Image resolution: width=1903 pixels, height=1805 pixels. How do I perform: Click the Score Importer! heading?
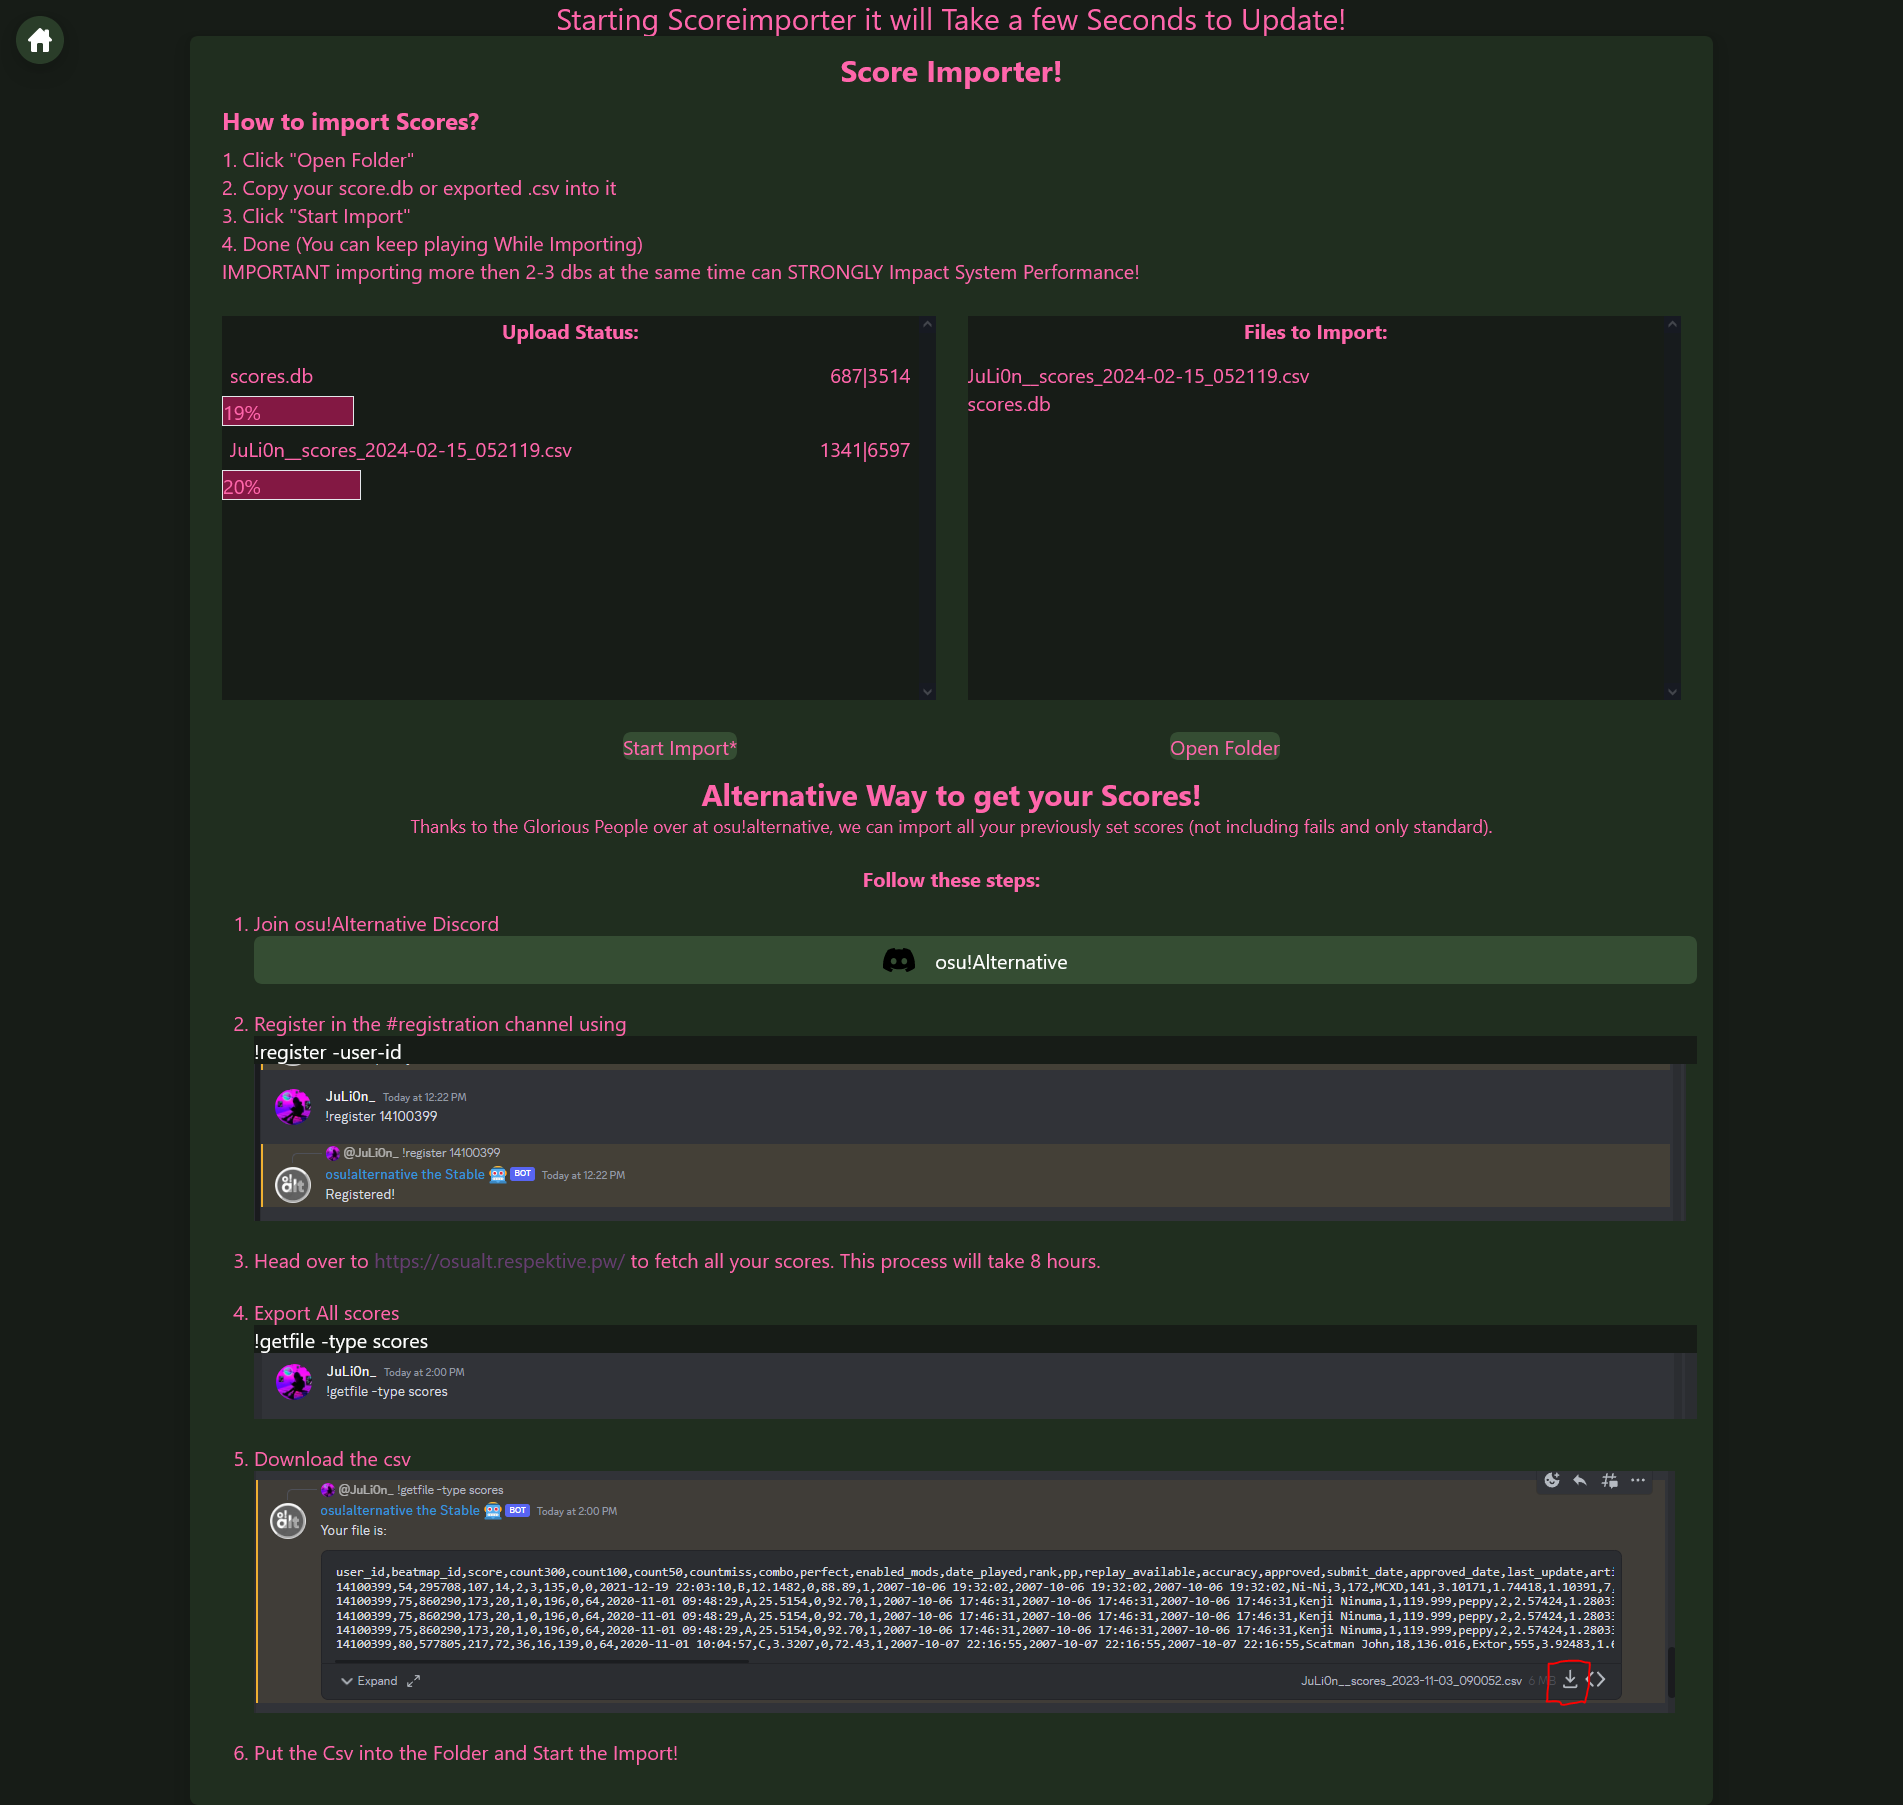click(951, 72)
